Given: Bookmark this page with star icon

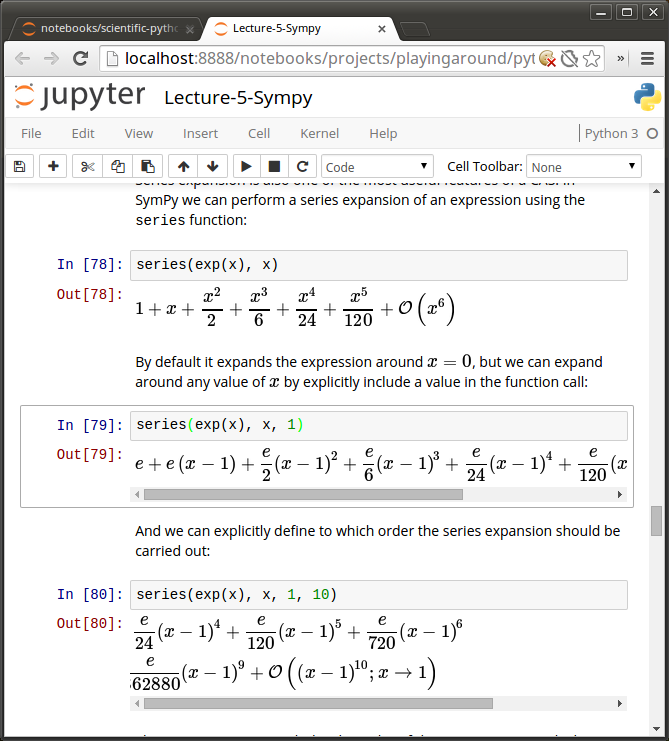Looking at the screenshot, I should pyautogui.click(x=592, y=59).
